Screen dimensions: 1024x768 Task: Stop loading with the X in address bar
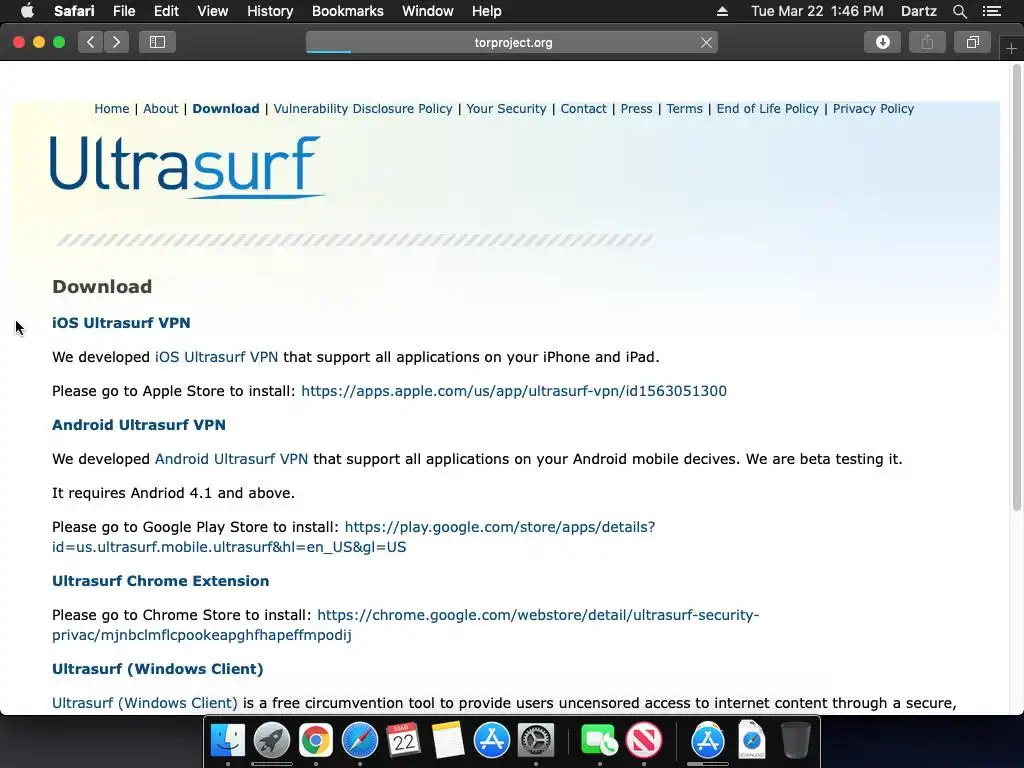(706, 42)
